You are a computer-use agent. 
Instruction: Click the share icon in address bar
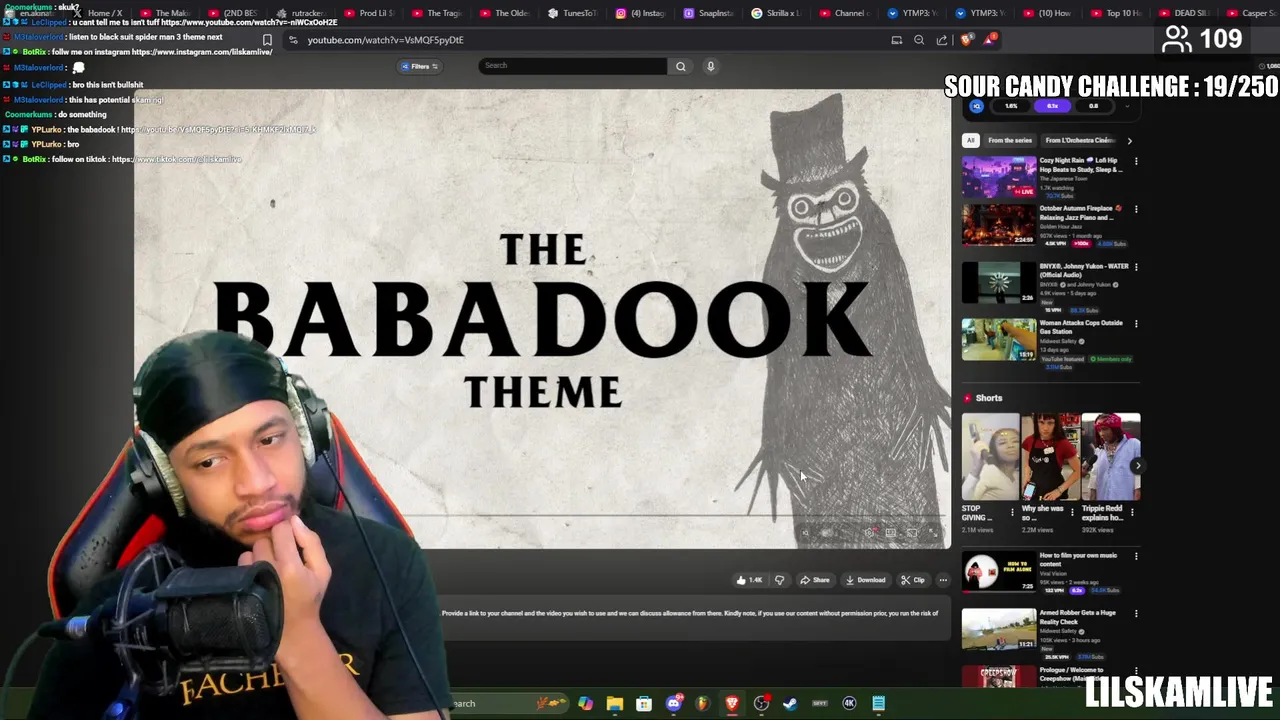click(x=942, y=40)
